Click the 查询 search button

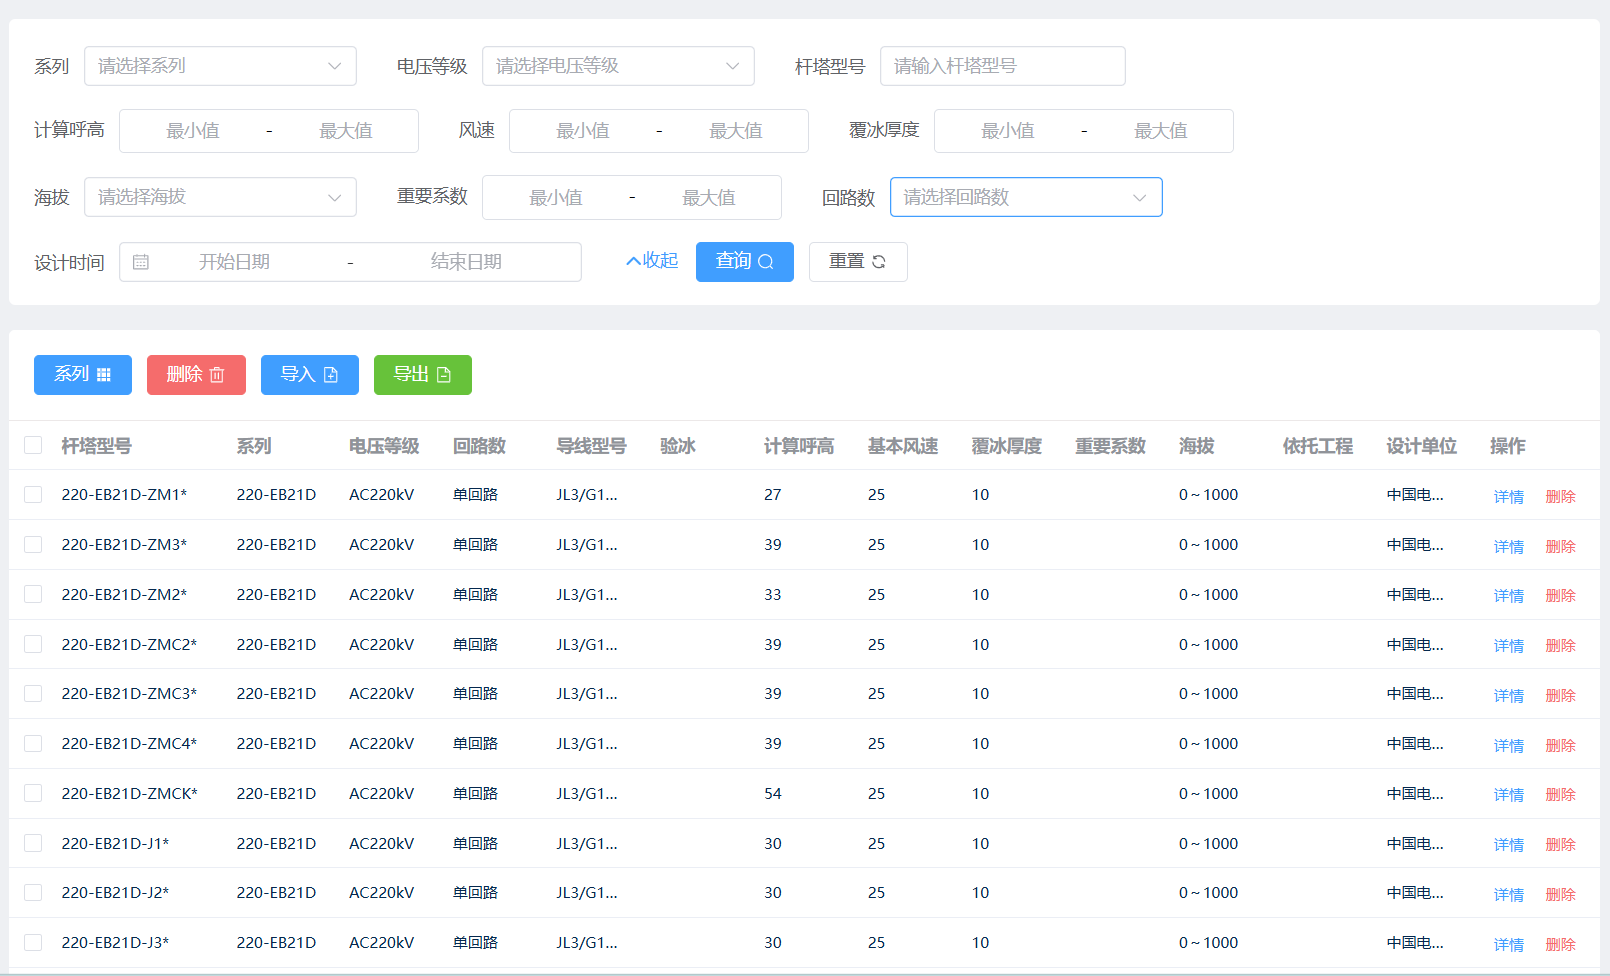tap(745, 262)
